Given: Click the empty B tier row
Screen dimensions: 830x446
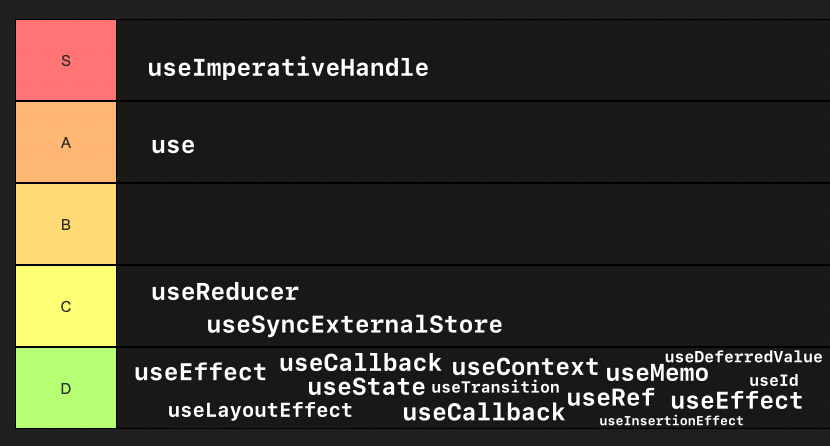Looking at the screenshot, I should point(472,224).
